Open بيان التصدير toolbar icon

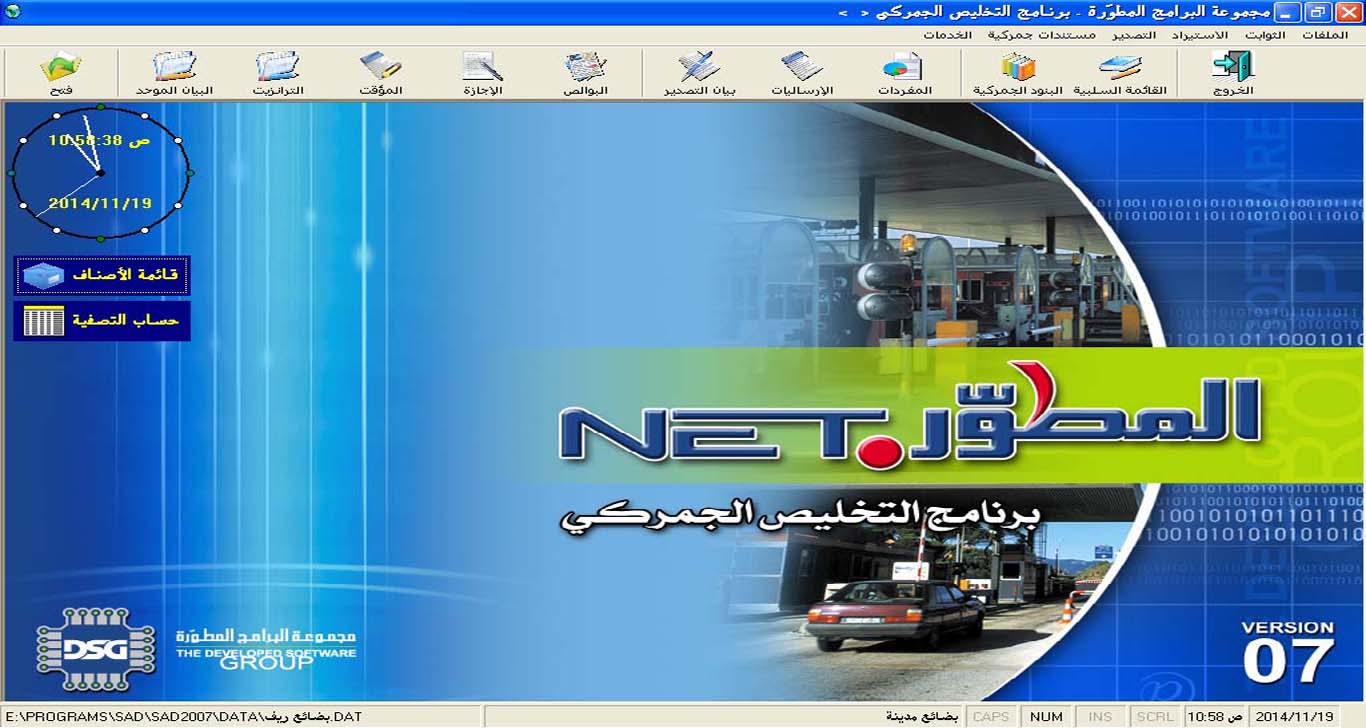tap(700, 72)
